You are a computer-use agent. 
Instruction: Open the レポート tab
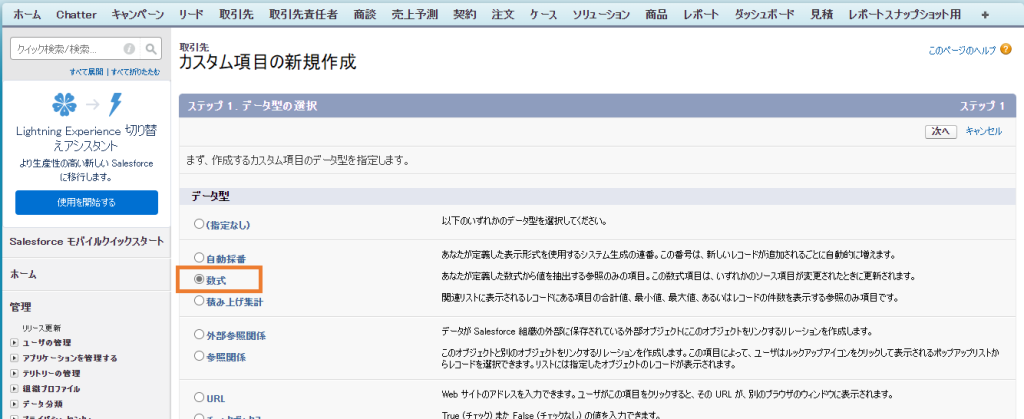point(701,14)
